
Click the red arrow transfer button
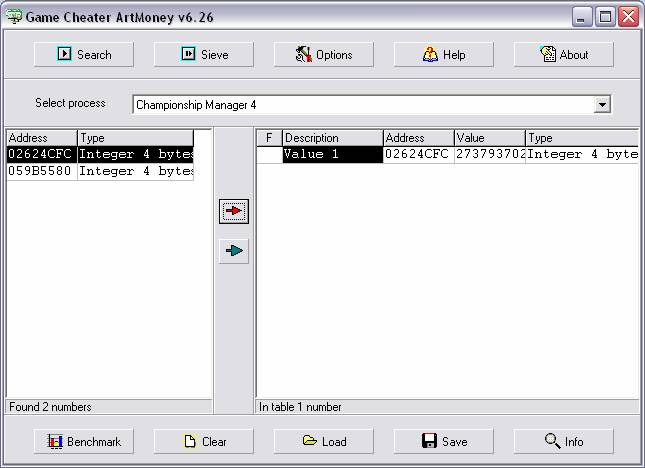coord(234,211)
